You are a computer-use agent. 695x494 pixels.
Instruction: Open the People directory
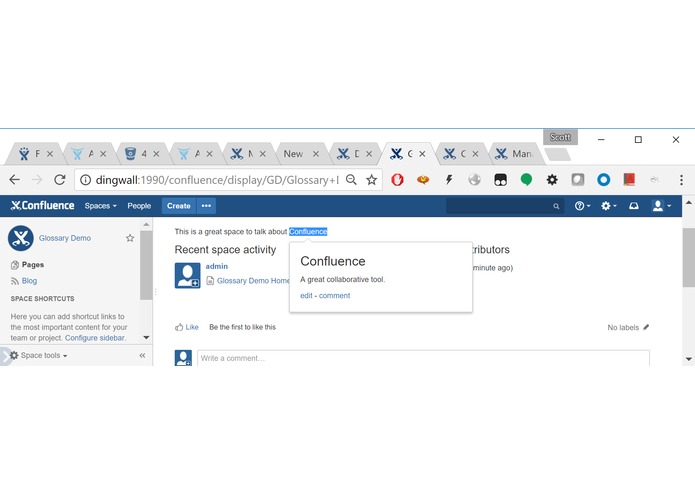(x=139, y=206)
